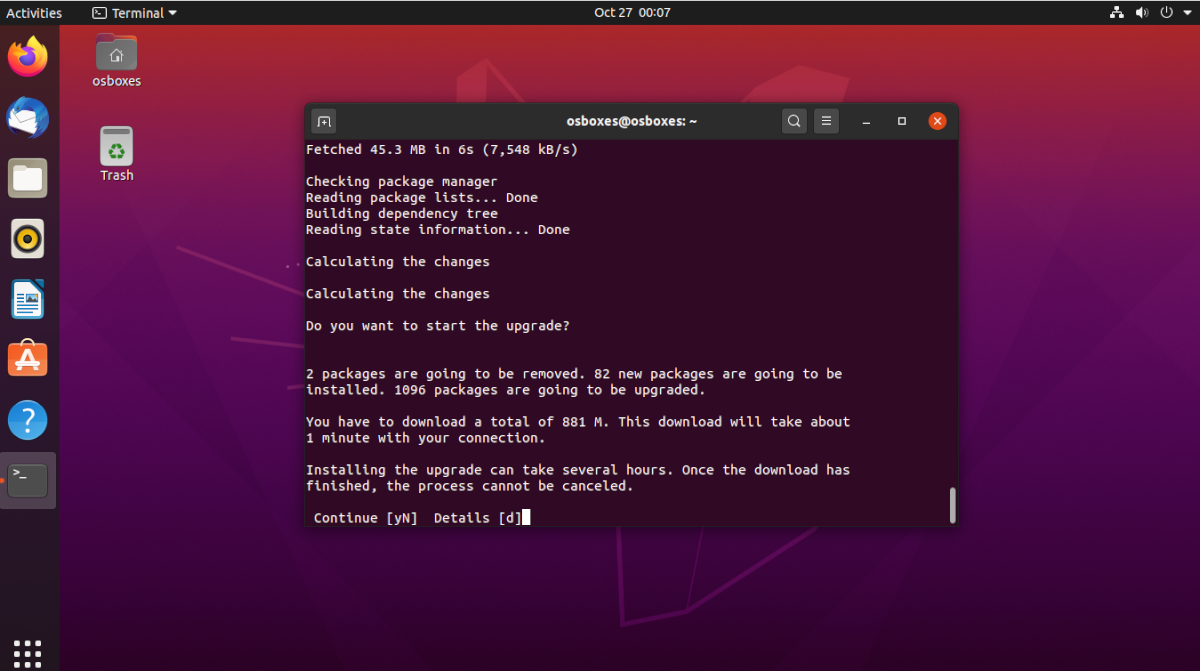
Task: Open the osboxes folder on the desktop
Action: (115, 52)
